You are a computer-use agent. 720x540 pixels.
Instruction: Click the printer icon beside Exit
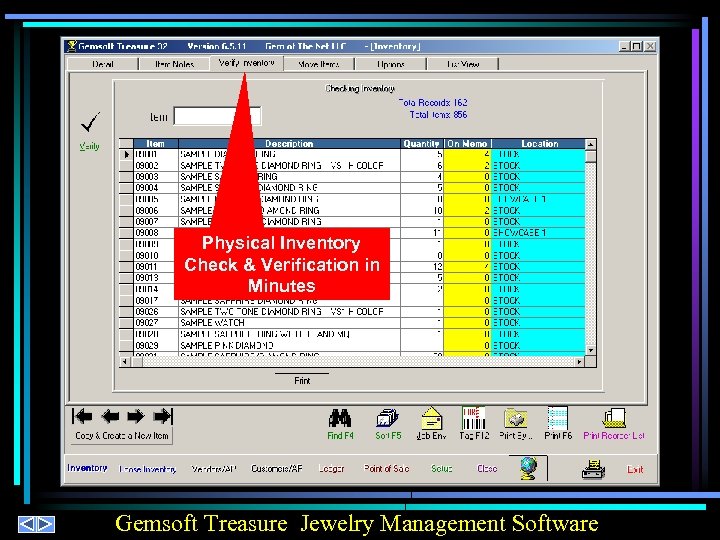coord(593,469)
